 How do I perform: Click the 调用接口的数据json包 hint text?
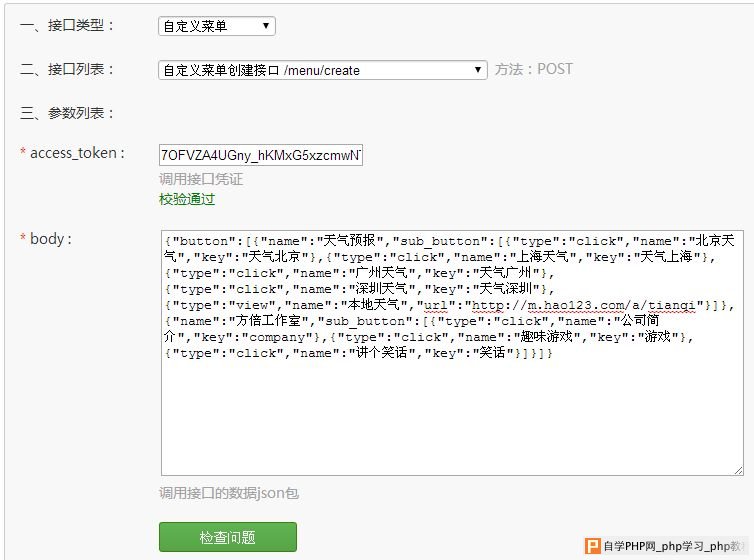(x=229, y=493)
